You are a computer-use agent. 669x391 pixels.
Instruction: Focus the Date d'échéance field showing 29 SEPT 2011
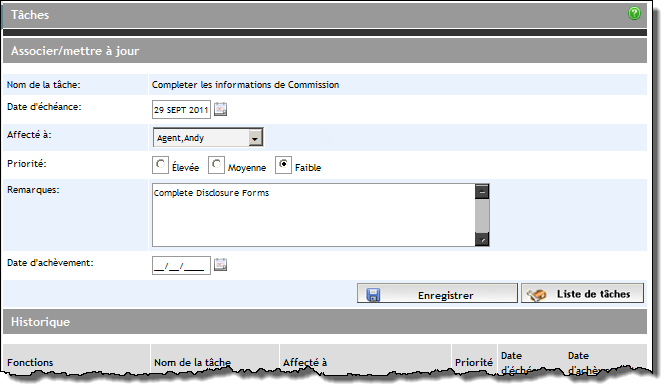pos(181,110)
